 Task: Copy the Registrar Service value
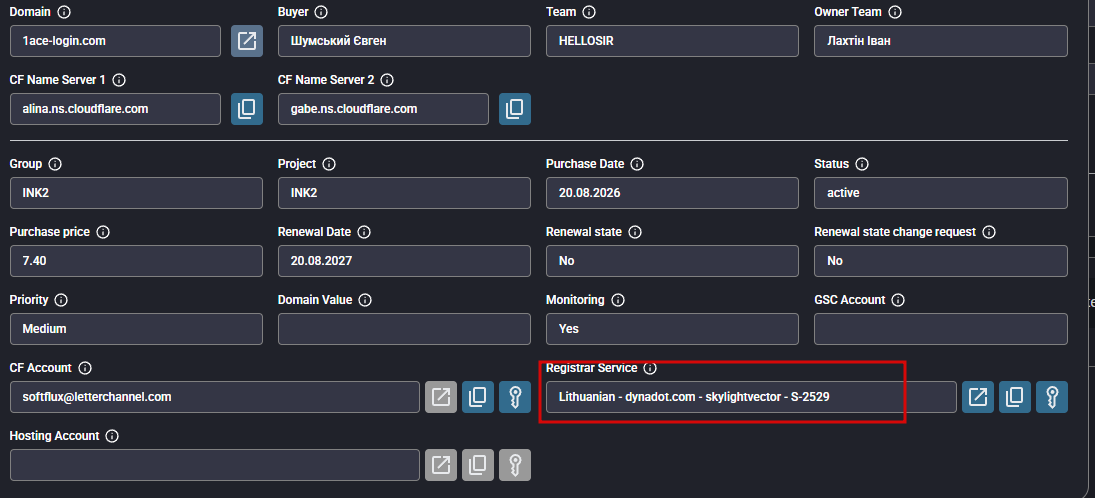(1015, 397)
